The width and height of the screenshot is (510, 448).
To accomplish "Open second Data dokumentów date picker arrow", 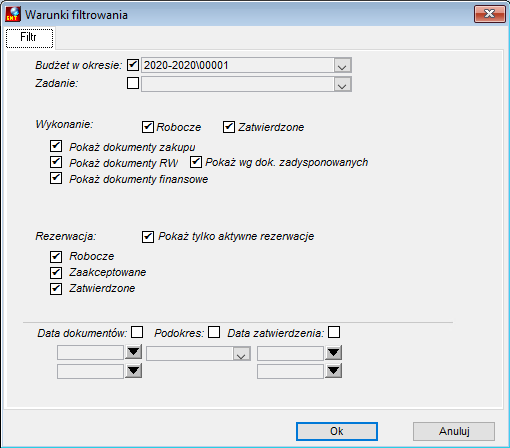I will pos(134,370).
